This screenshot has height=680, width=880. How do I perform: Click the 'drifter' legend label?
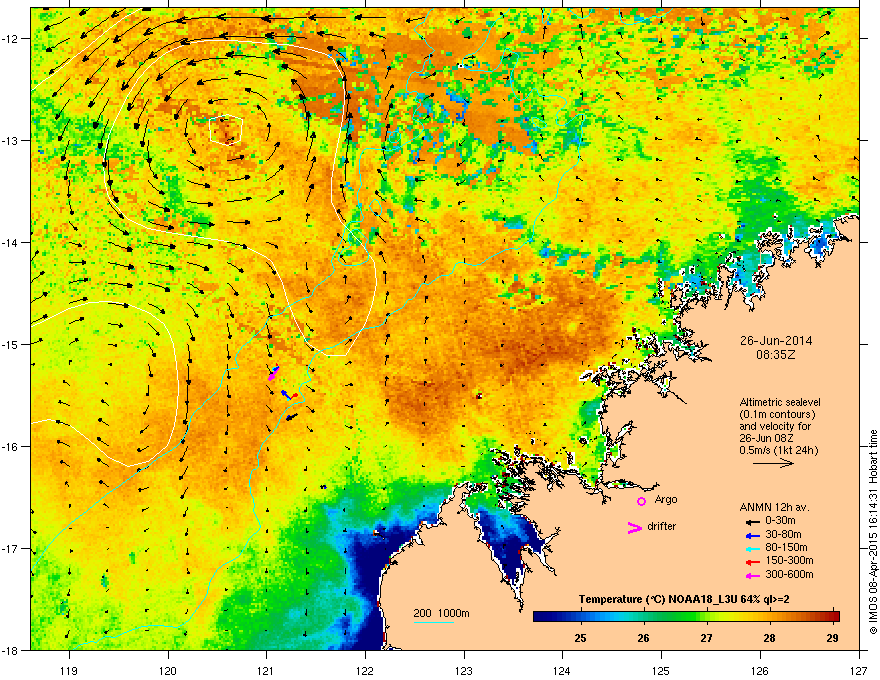pos(662,526)
